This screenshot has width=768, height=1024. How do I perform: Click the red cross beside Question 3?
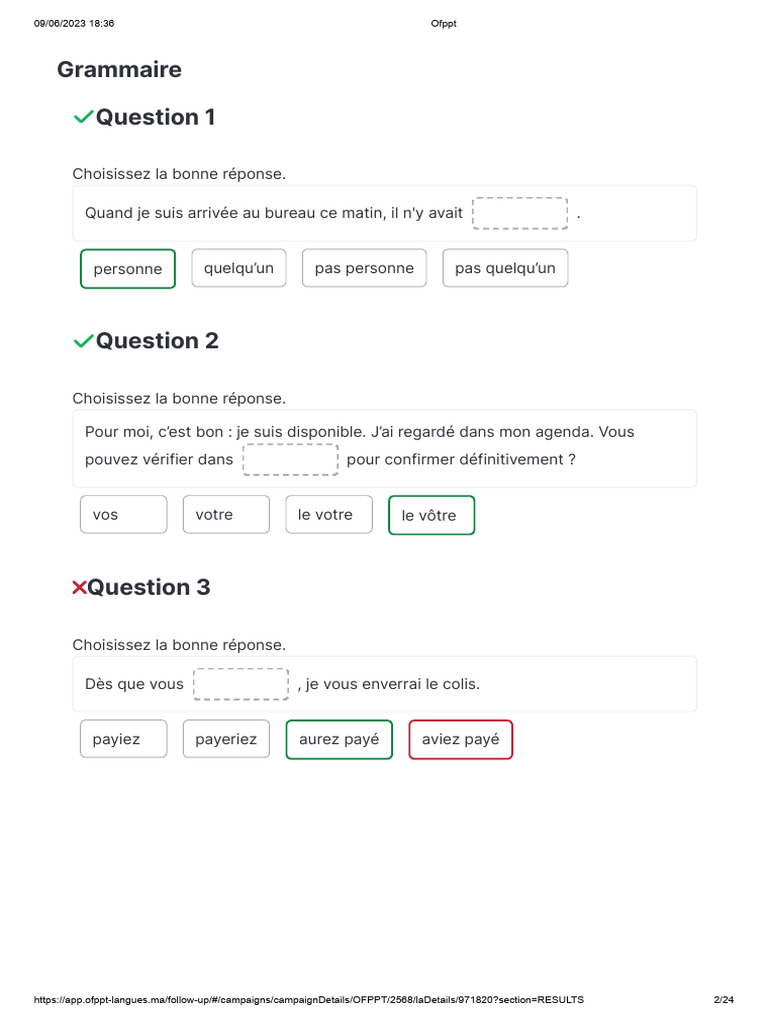(79, 588)
